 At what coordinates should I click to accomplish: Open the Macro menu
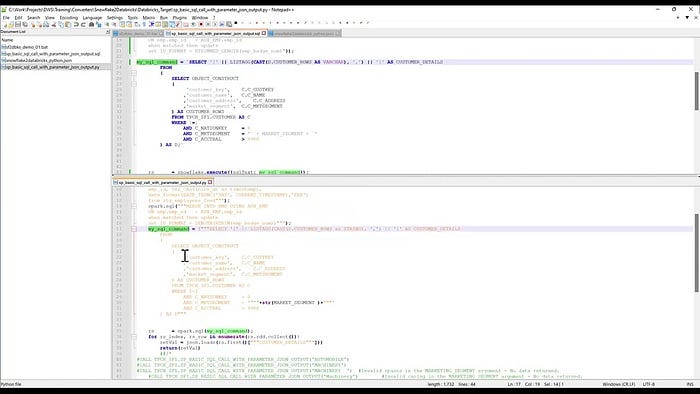coord(149,17)
